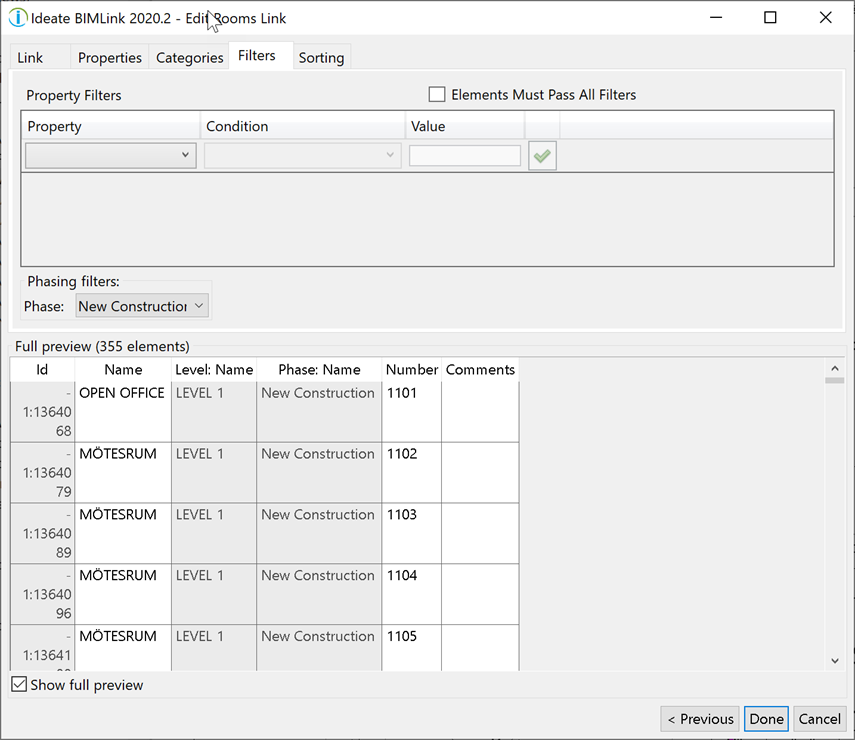Select the MÖTESRUM cell in row 1103
The image size is (855, 740).
pyautogui.click(x=123, y=533)
